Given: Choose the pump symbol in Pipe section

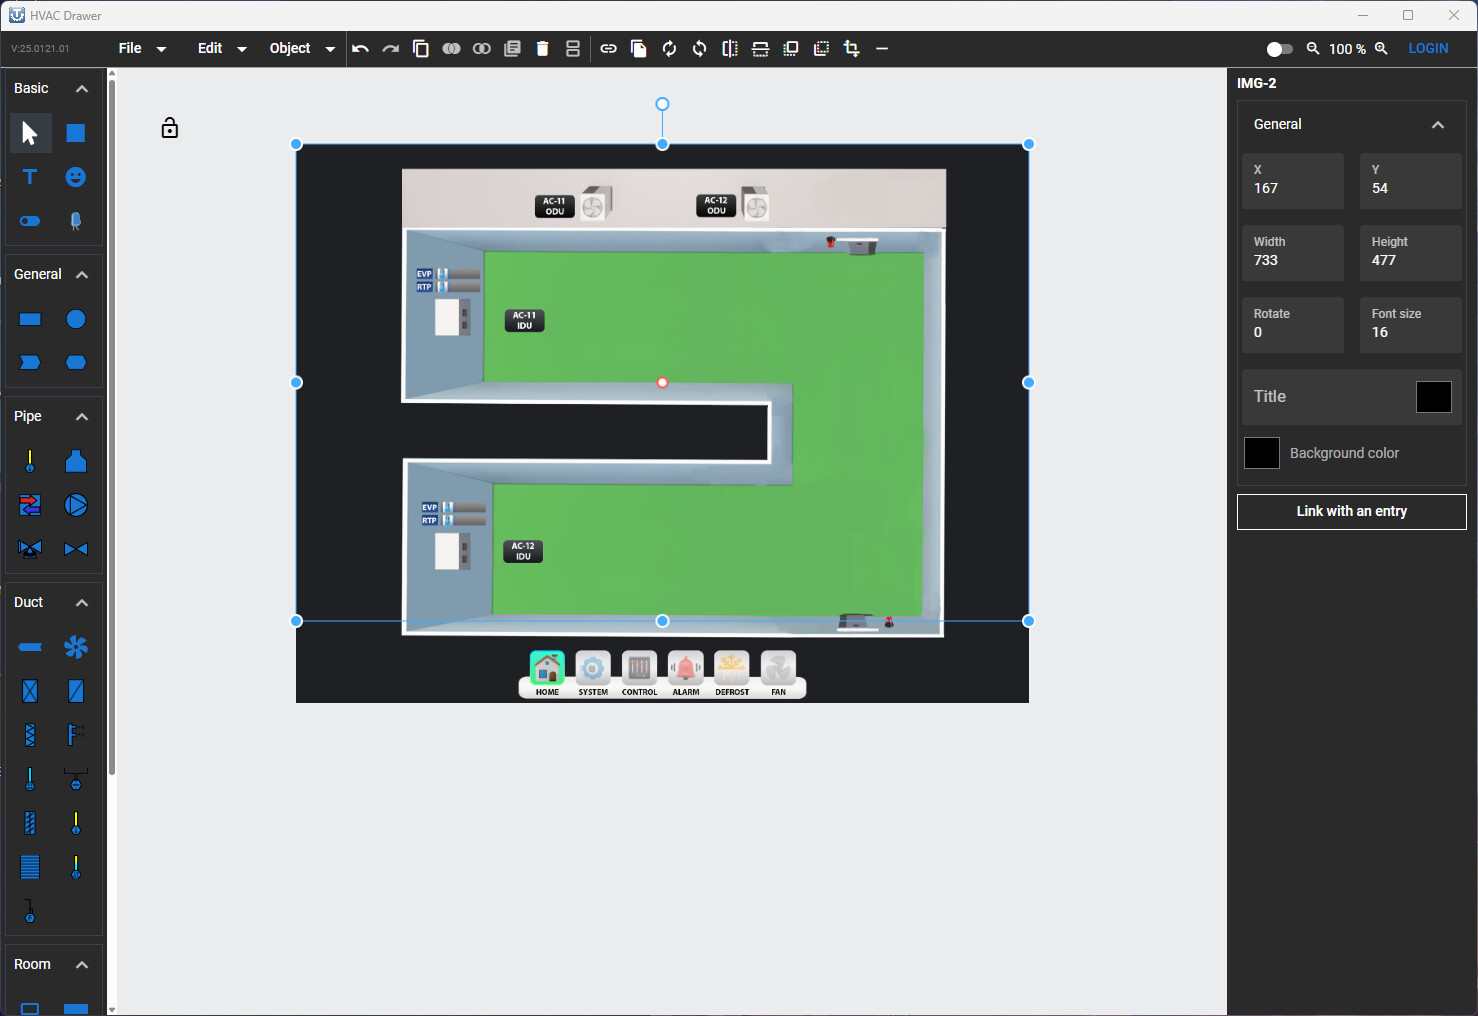Looking at the screenshot, I should click(76, 505).
